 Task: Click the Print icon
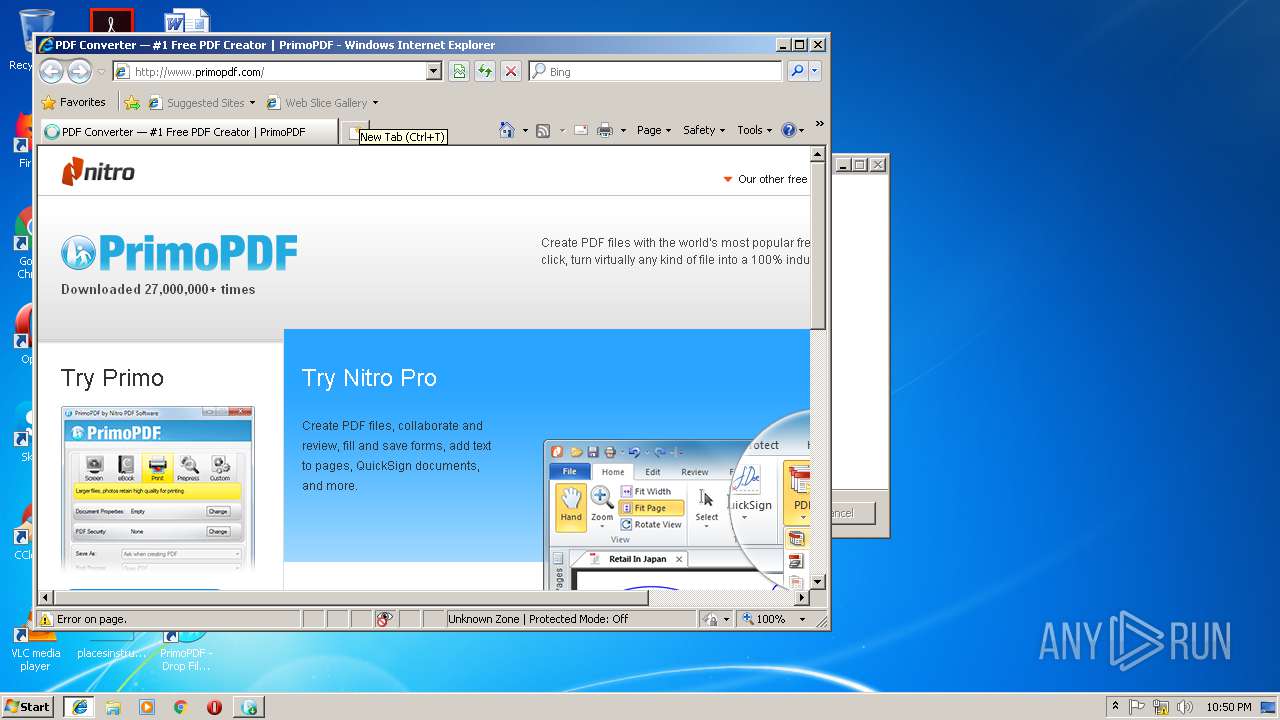coord(605,130)
